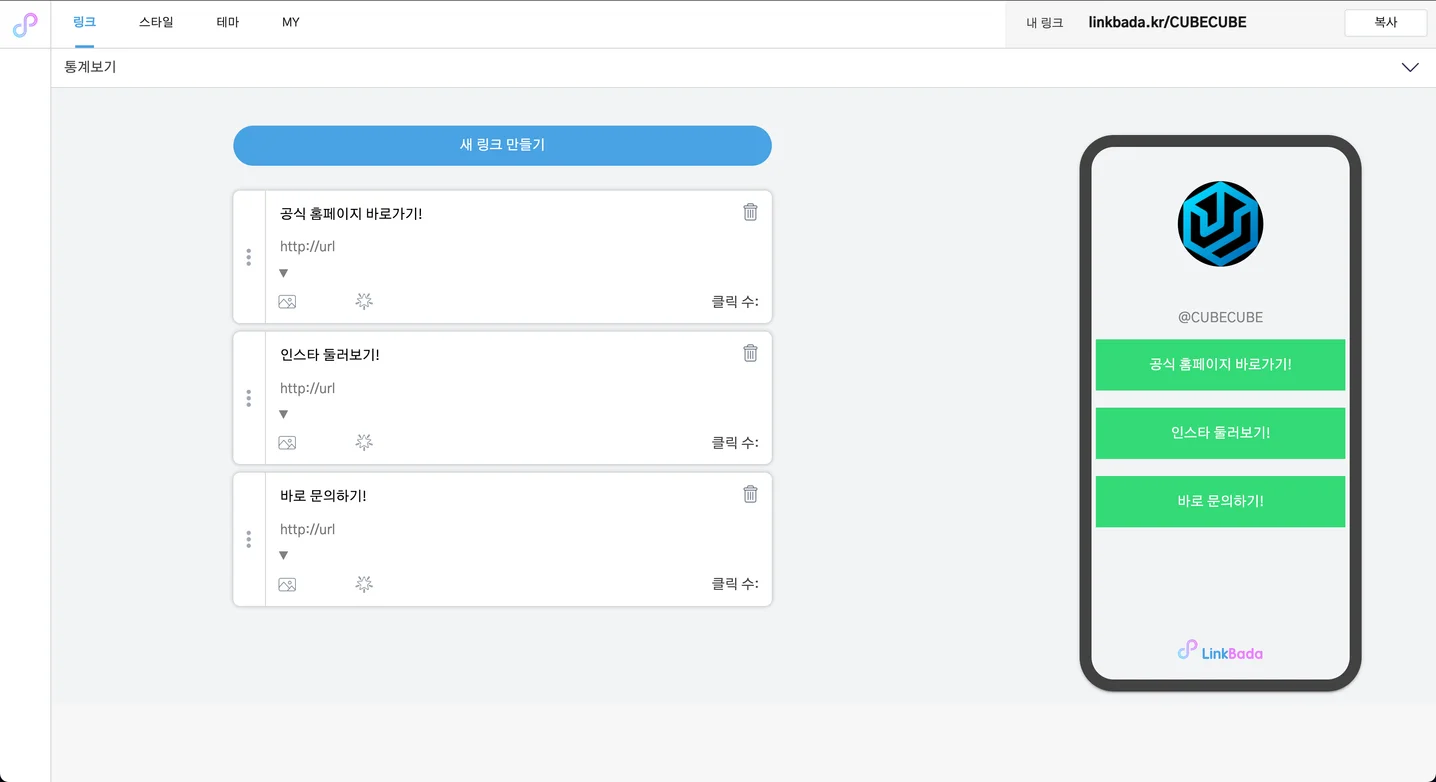The image size is (1436, 782).
Task: Click the sparkle effect icon in 바로 문의하기! card
Action: pos(364,584)
